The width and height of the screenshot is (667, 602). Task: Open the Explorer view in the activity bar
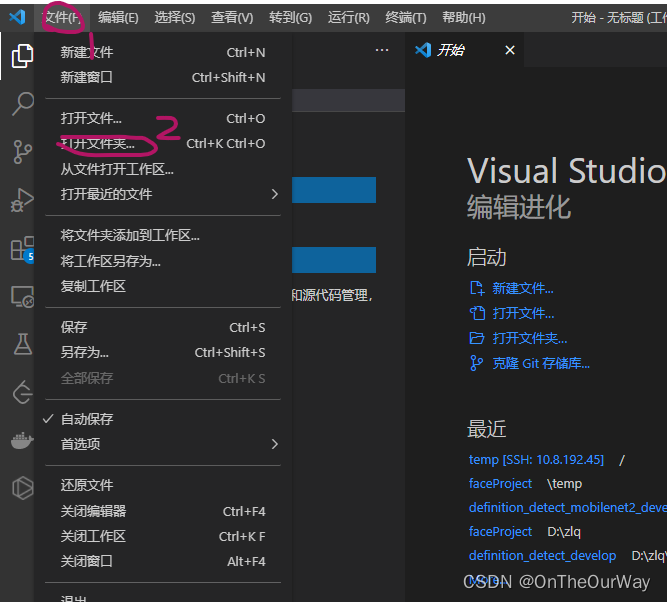pos(22,56)
